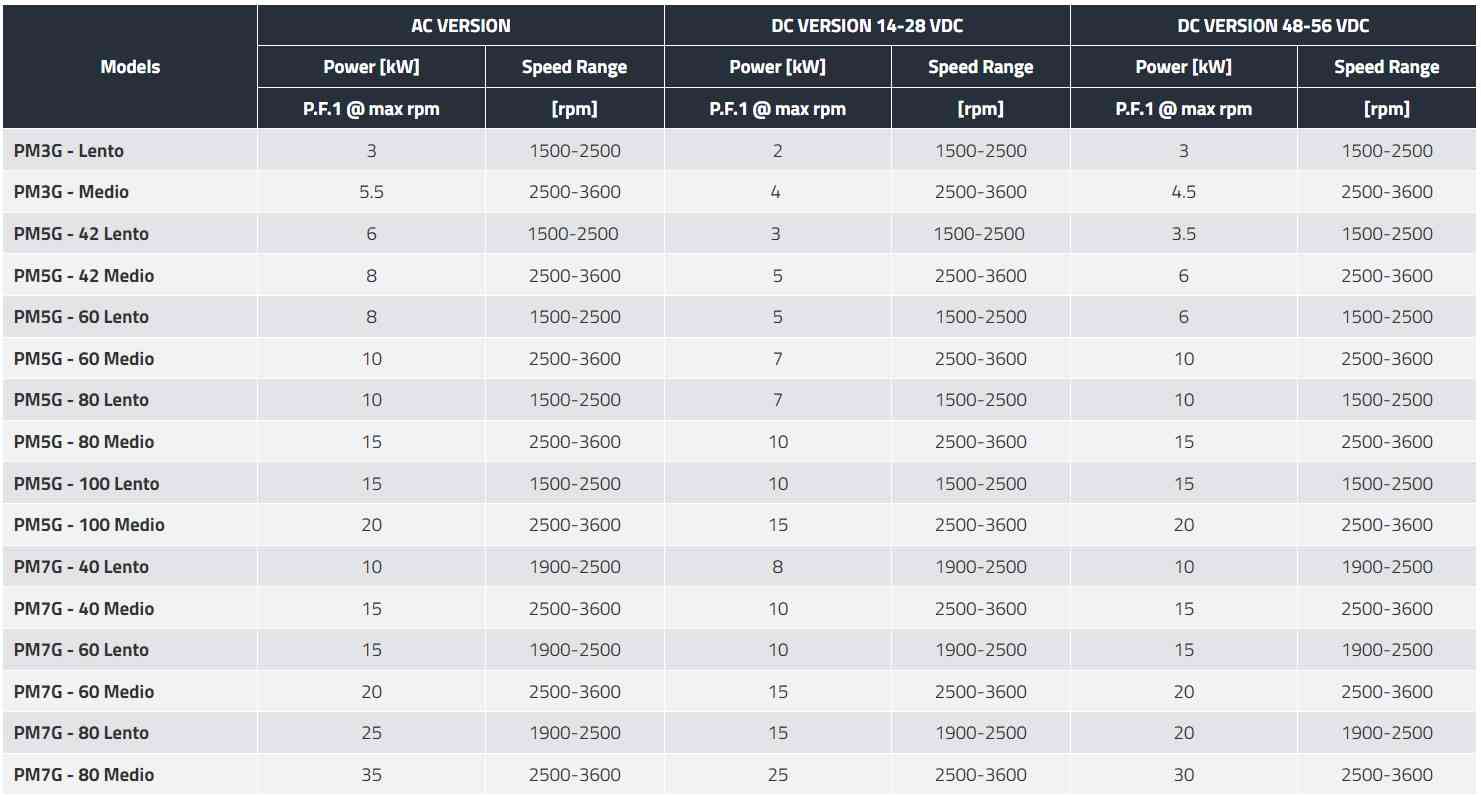This screenshot has height=795, width=1481.
Task: Select the PM7G - 40 Lento row label
Action: tap(81, 567)
